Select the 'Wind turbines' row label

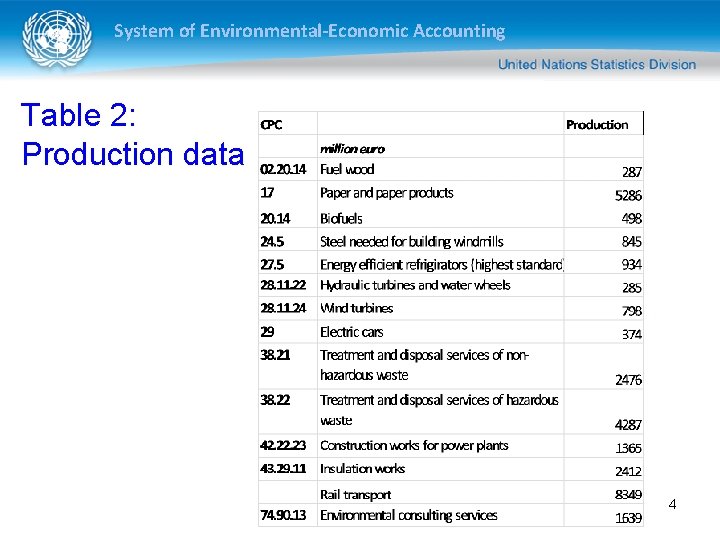pos(356,308)
